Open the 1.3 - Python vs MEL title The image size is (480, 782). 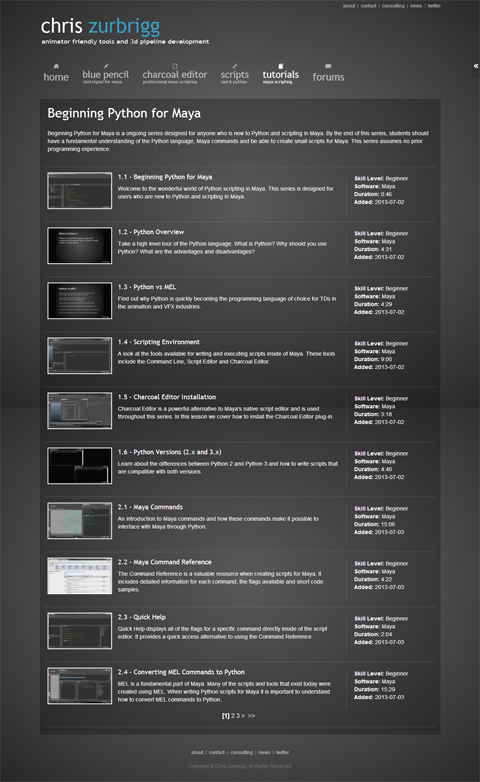coord(147,287)
